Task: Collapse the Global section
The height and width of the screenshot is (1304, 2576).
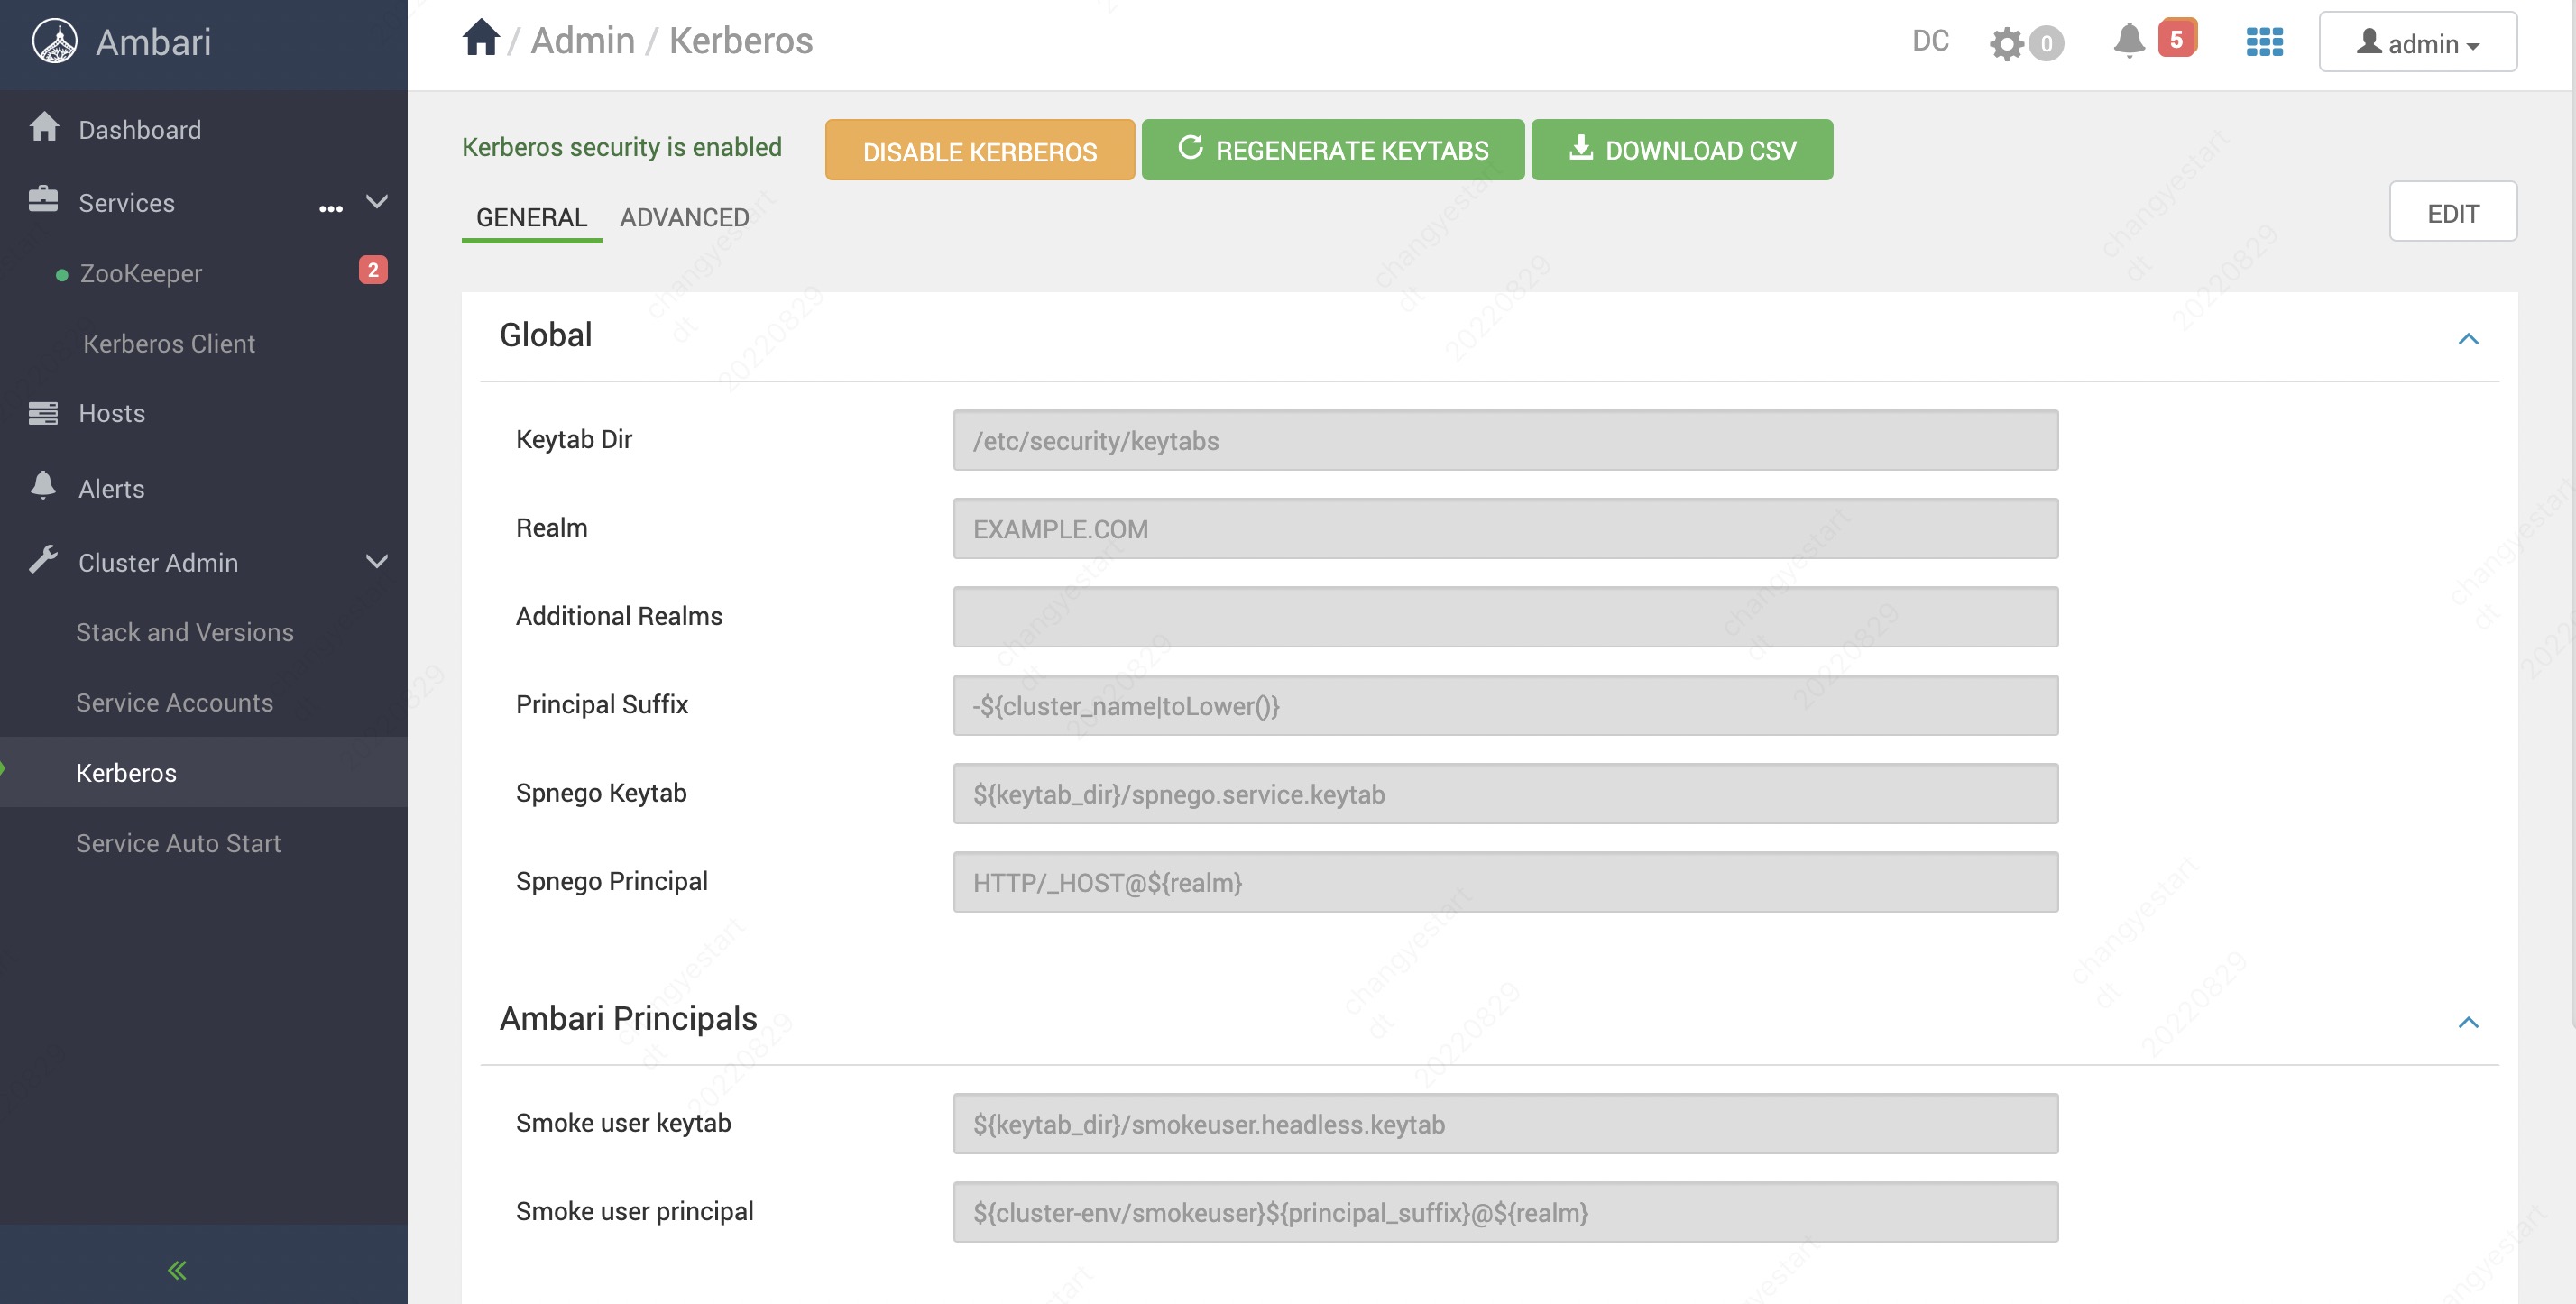Action: pyautogui.click(x=2468, y=339)
